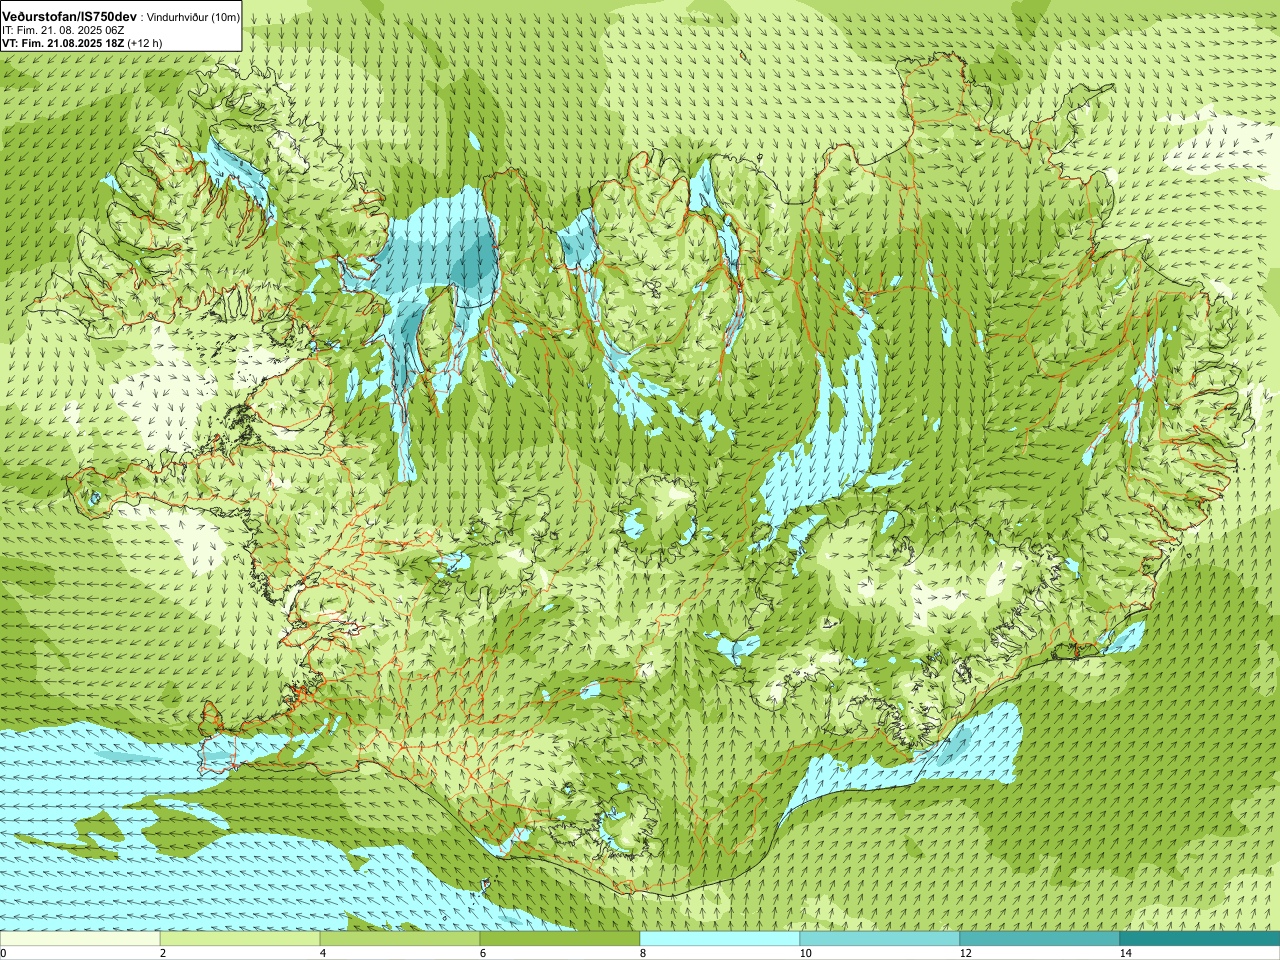Pick the dark green 6–8 legend swatch
The image size is (1280, 960).
[560, 939]
